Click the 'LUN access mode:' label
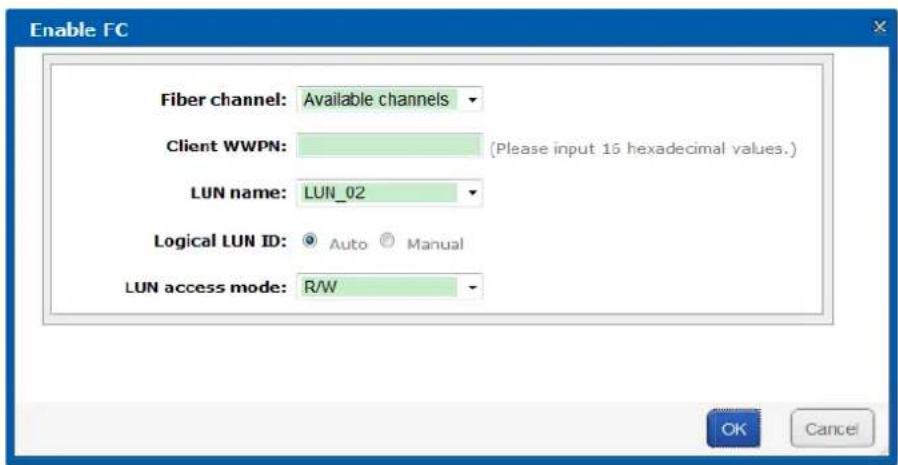The image size is (898, 465). (x=206, y=287)
